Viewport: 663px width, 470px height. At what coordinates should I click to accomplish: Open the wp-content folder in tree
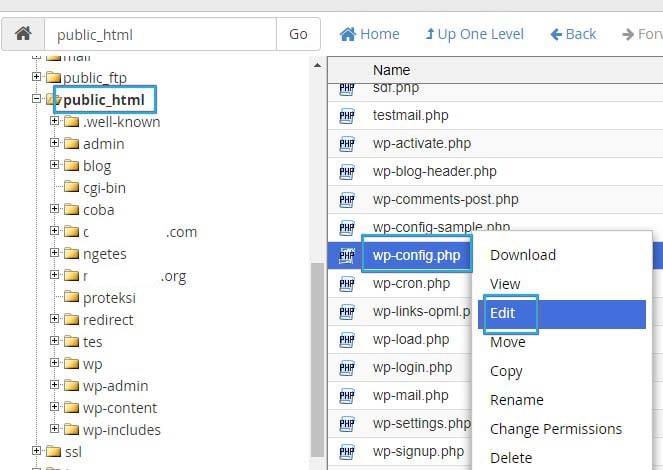[x=120, y=408]
